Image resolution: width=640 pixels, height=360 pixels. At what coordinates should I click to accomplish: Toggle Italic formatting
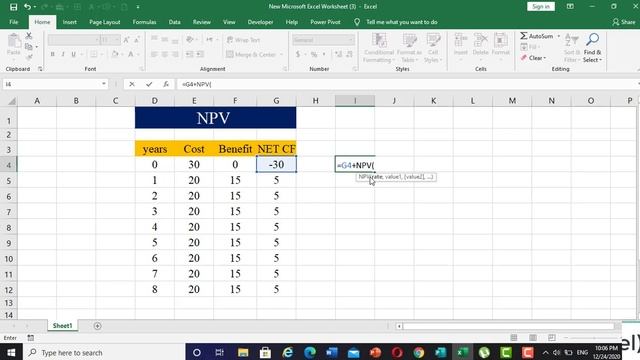63,54
